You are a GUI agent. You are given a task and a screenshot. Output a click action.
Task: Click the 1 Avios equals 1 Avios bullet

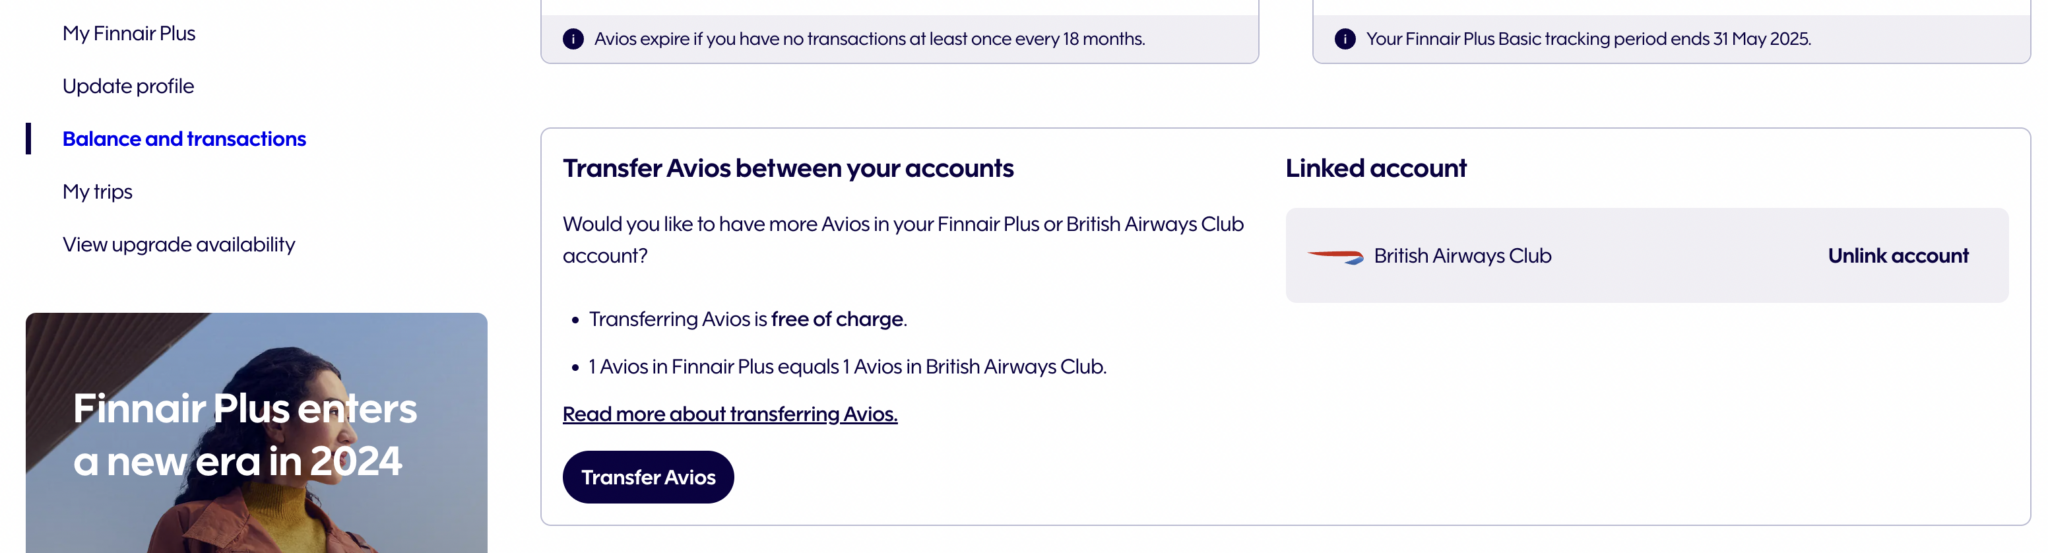point(847,367)
